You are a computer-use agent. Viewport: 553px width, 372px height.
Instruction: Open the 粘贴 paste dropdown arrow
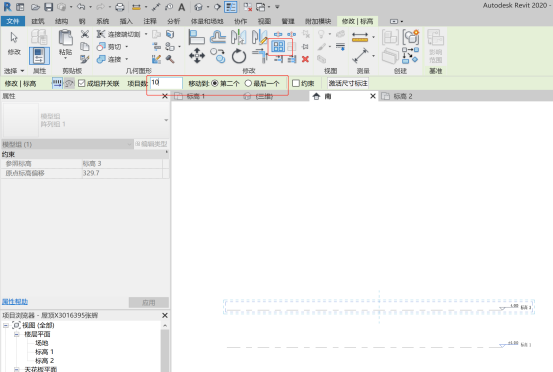coord(66,58)
